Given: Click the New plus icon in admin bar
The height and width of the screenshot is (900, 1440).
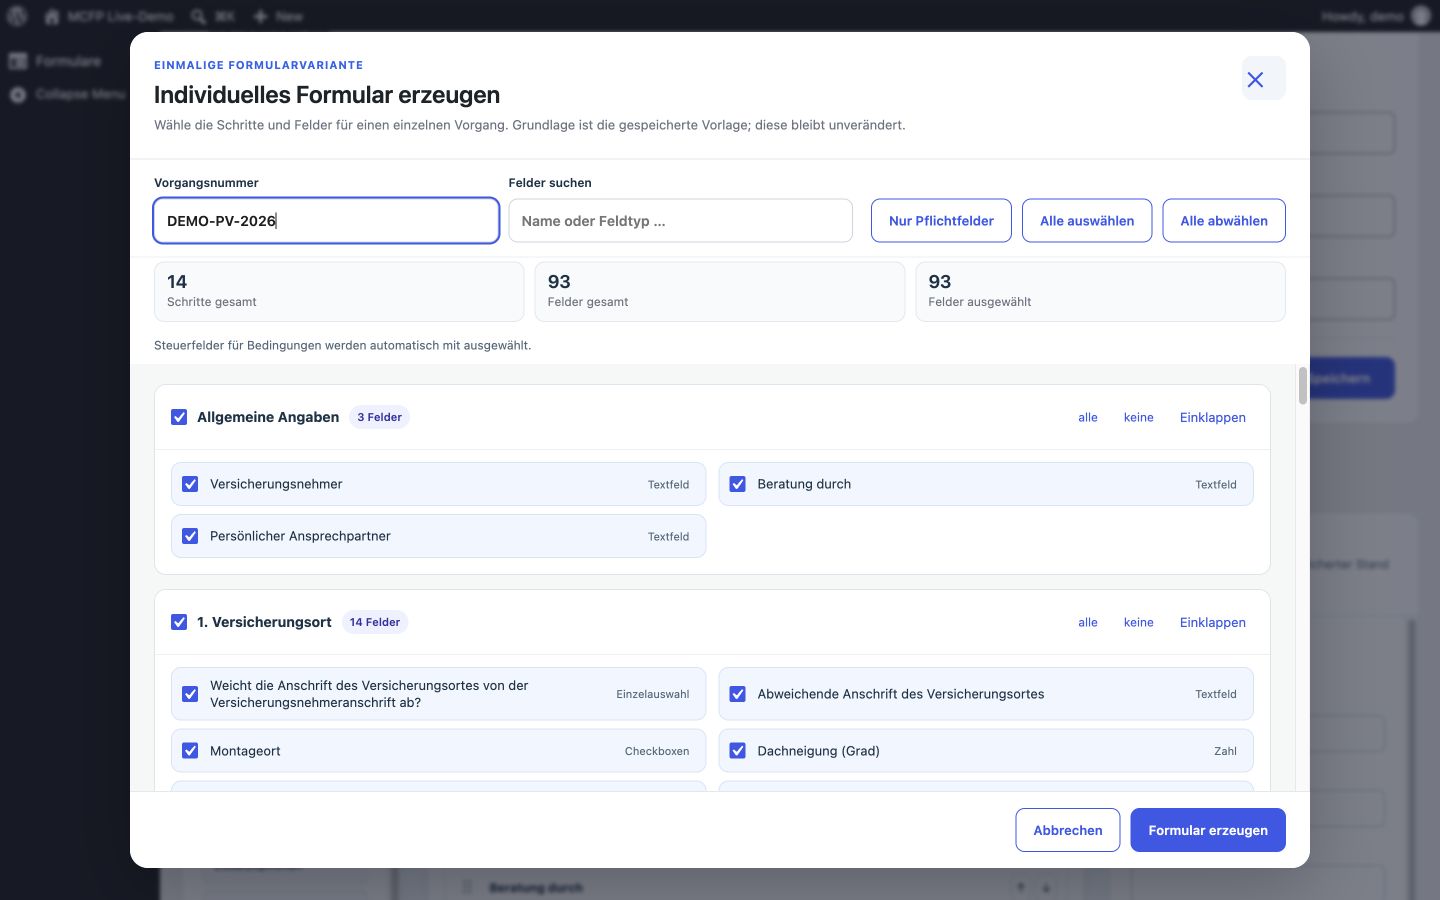Looking at the screenshot, I should 260,16.
